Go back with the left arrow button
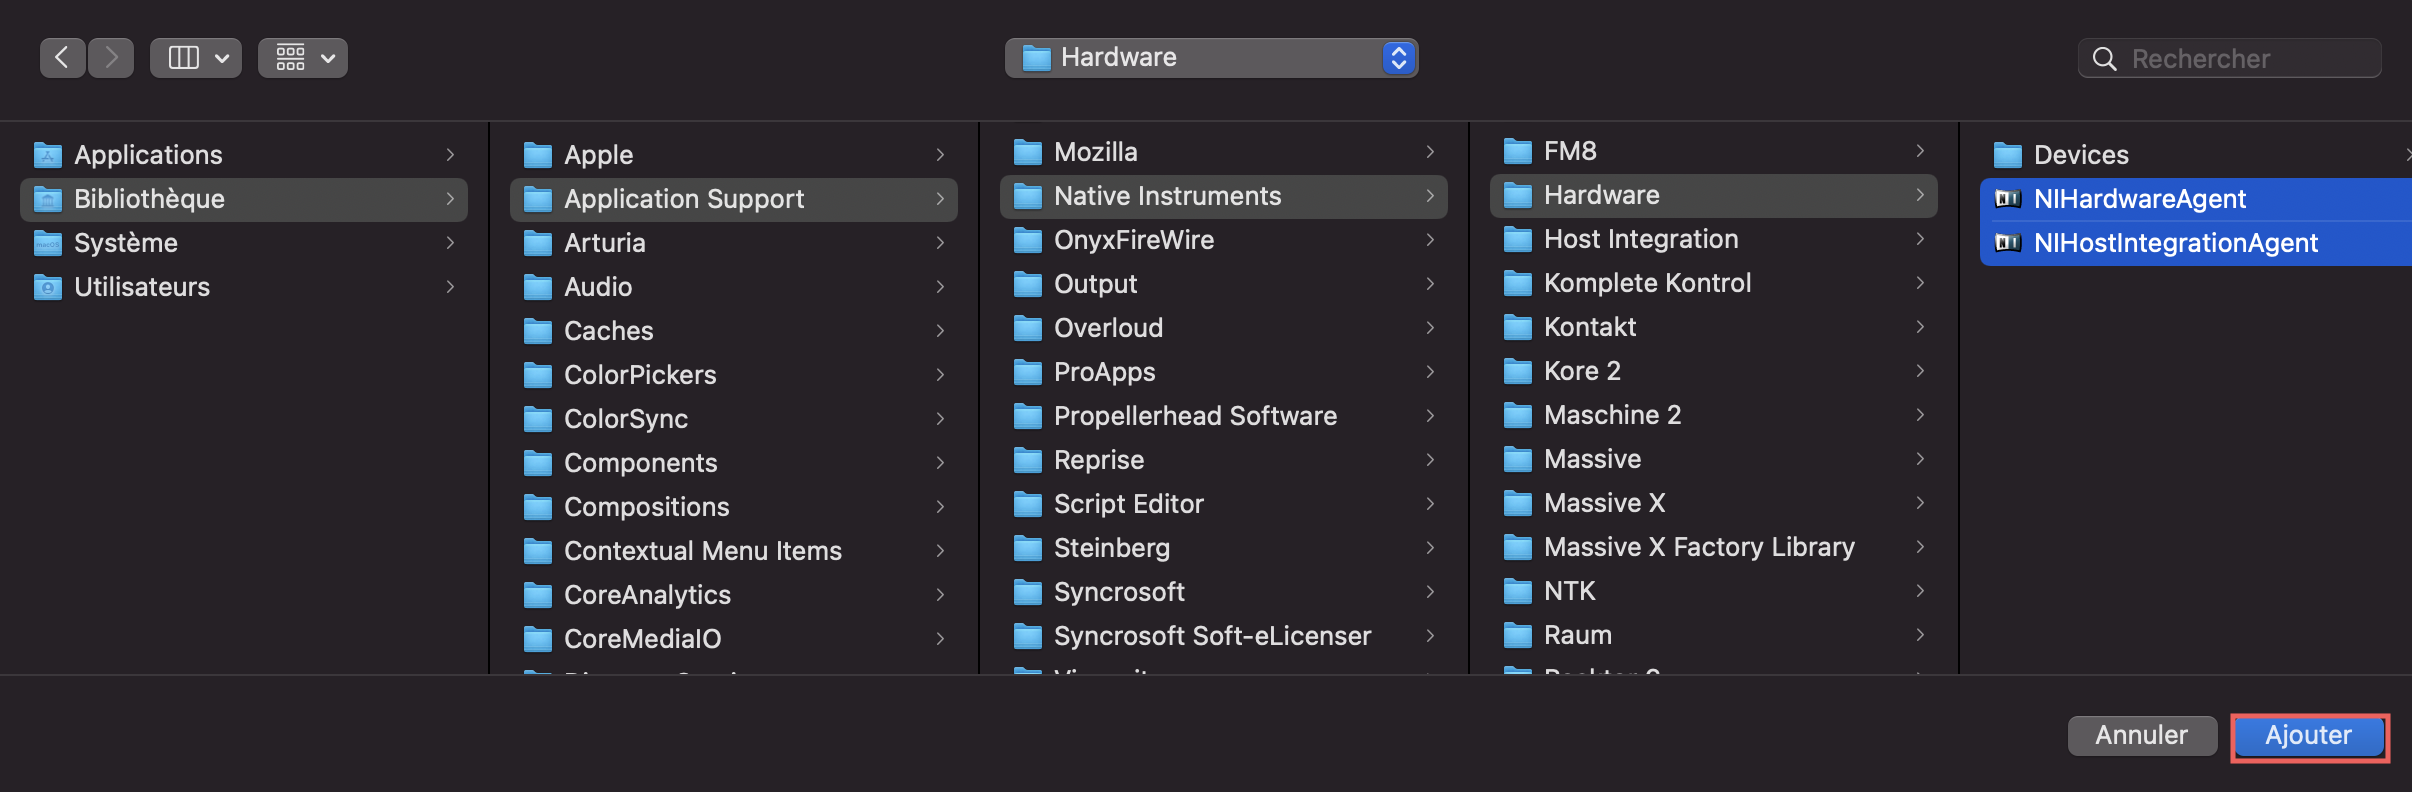The image size is (2412, 792). tap(62, 58)
